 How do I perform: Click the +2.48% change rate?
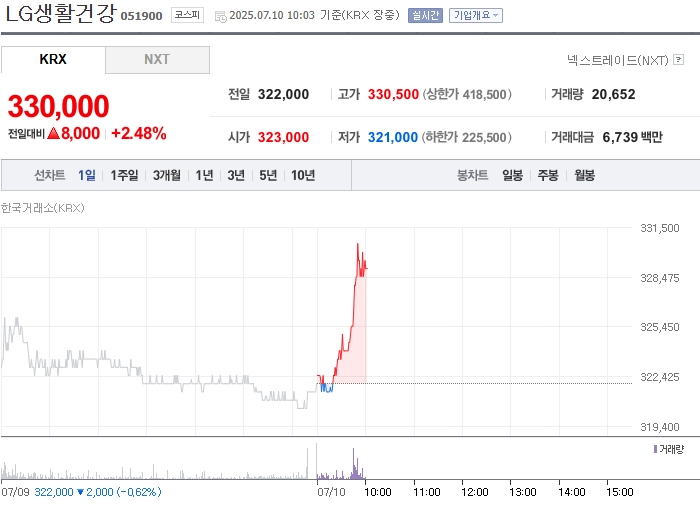(138, 133)
